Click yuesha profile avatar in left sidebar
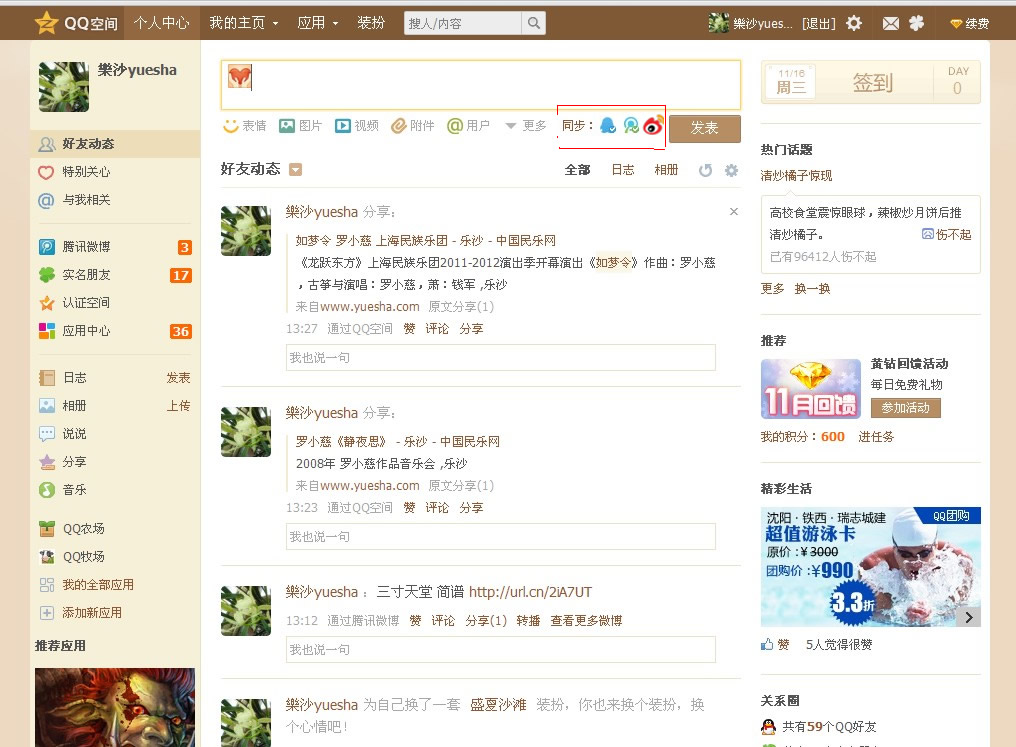The width and height of the screenshot is (1016, 747). coord(64,87)
